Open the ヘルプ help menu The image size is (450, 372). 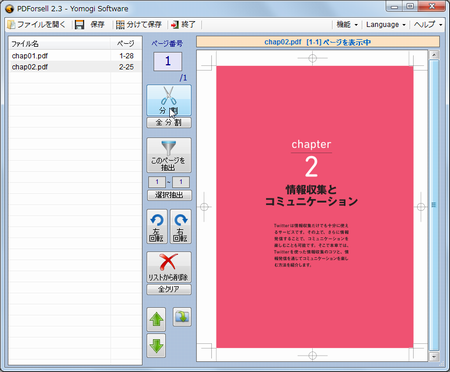click(x=428, y=24)
